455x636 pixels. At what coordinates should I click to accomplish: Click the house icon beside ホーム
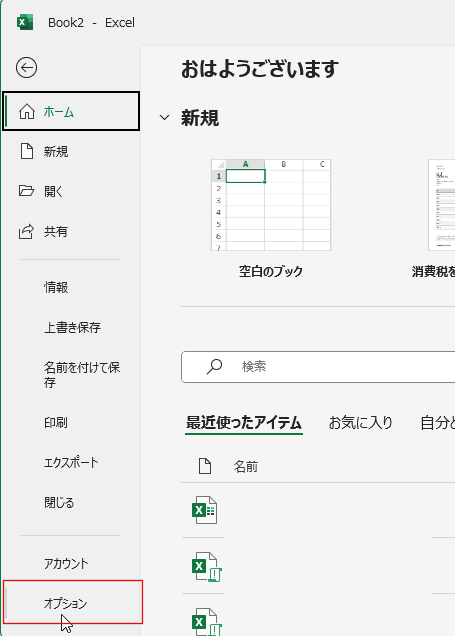pos(27,112)
